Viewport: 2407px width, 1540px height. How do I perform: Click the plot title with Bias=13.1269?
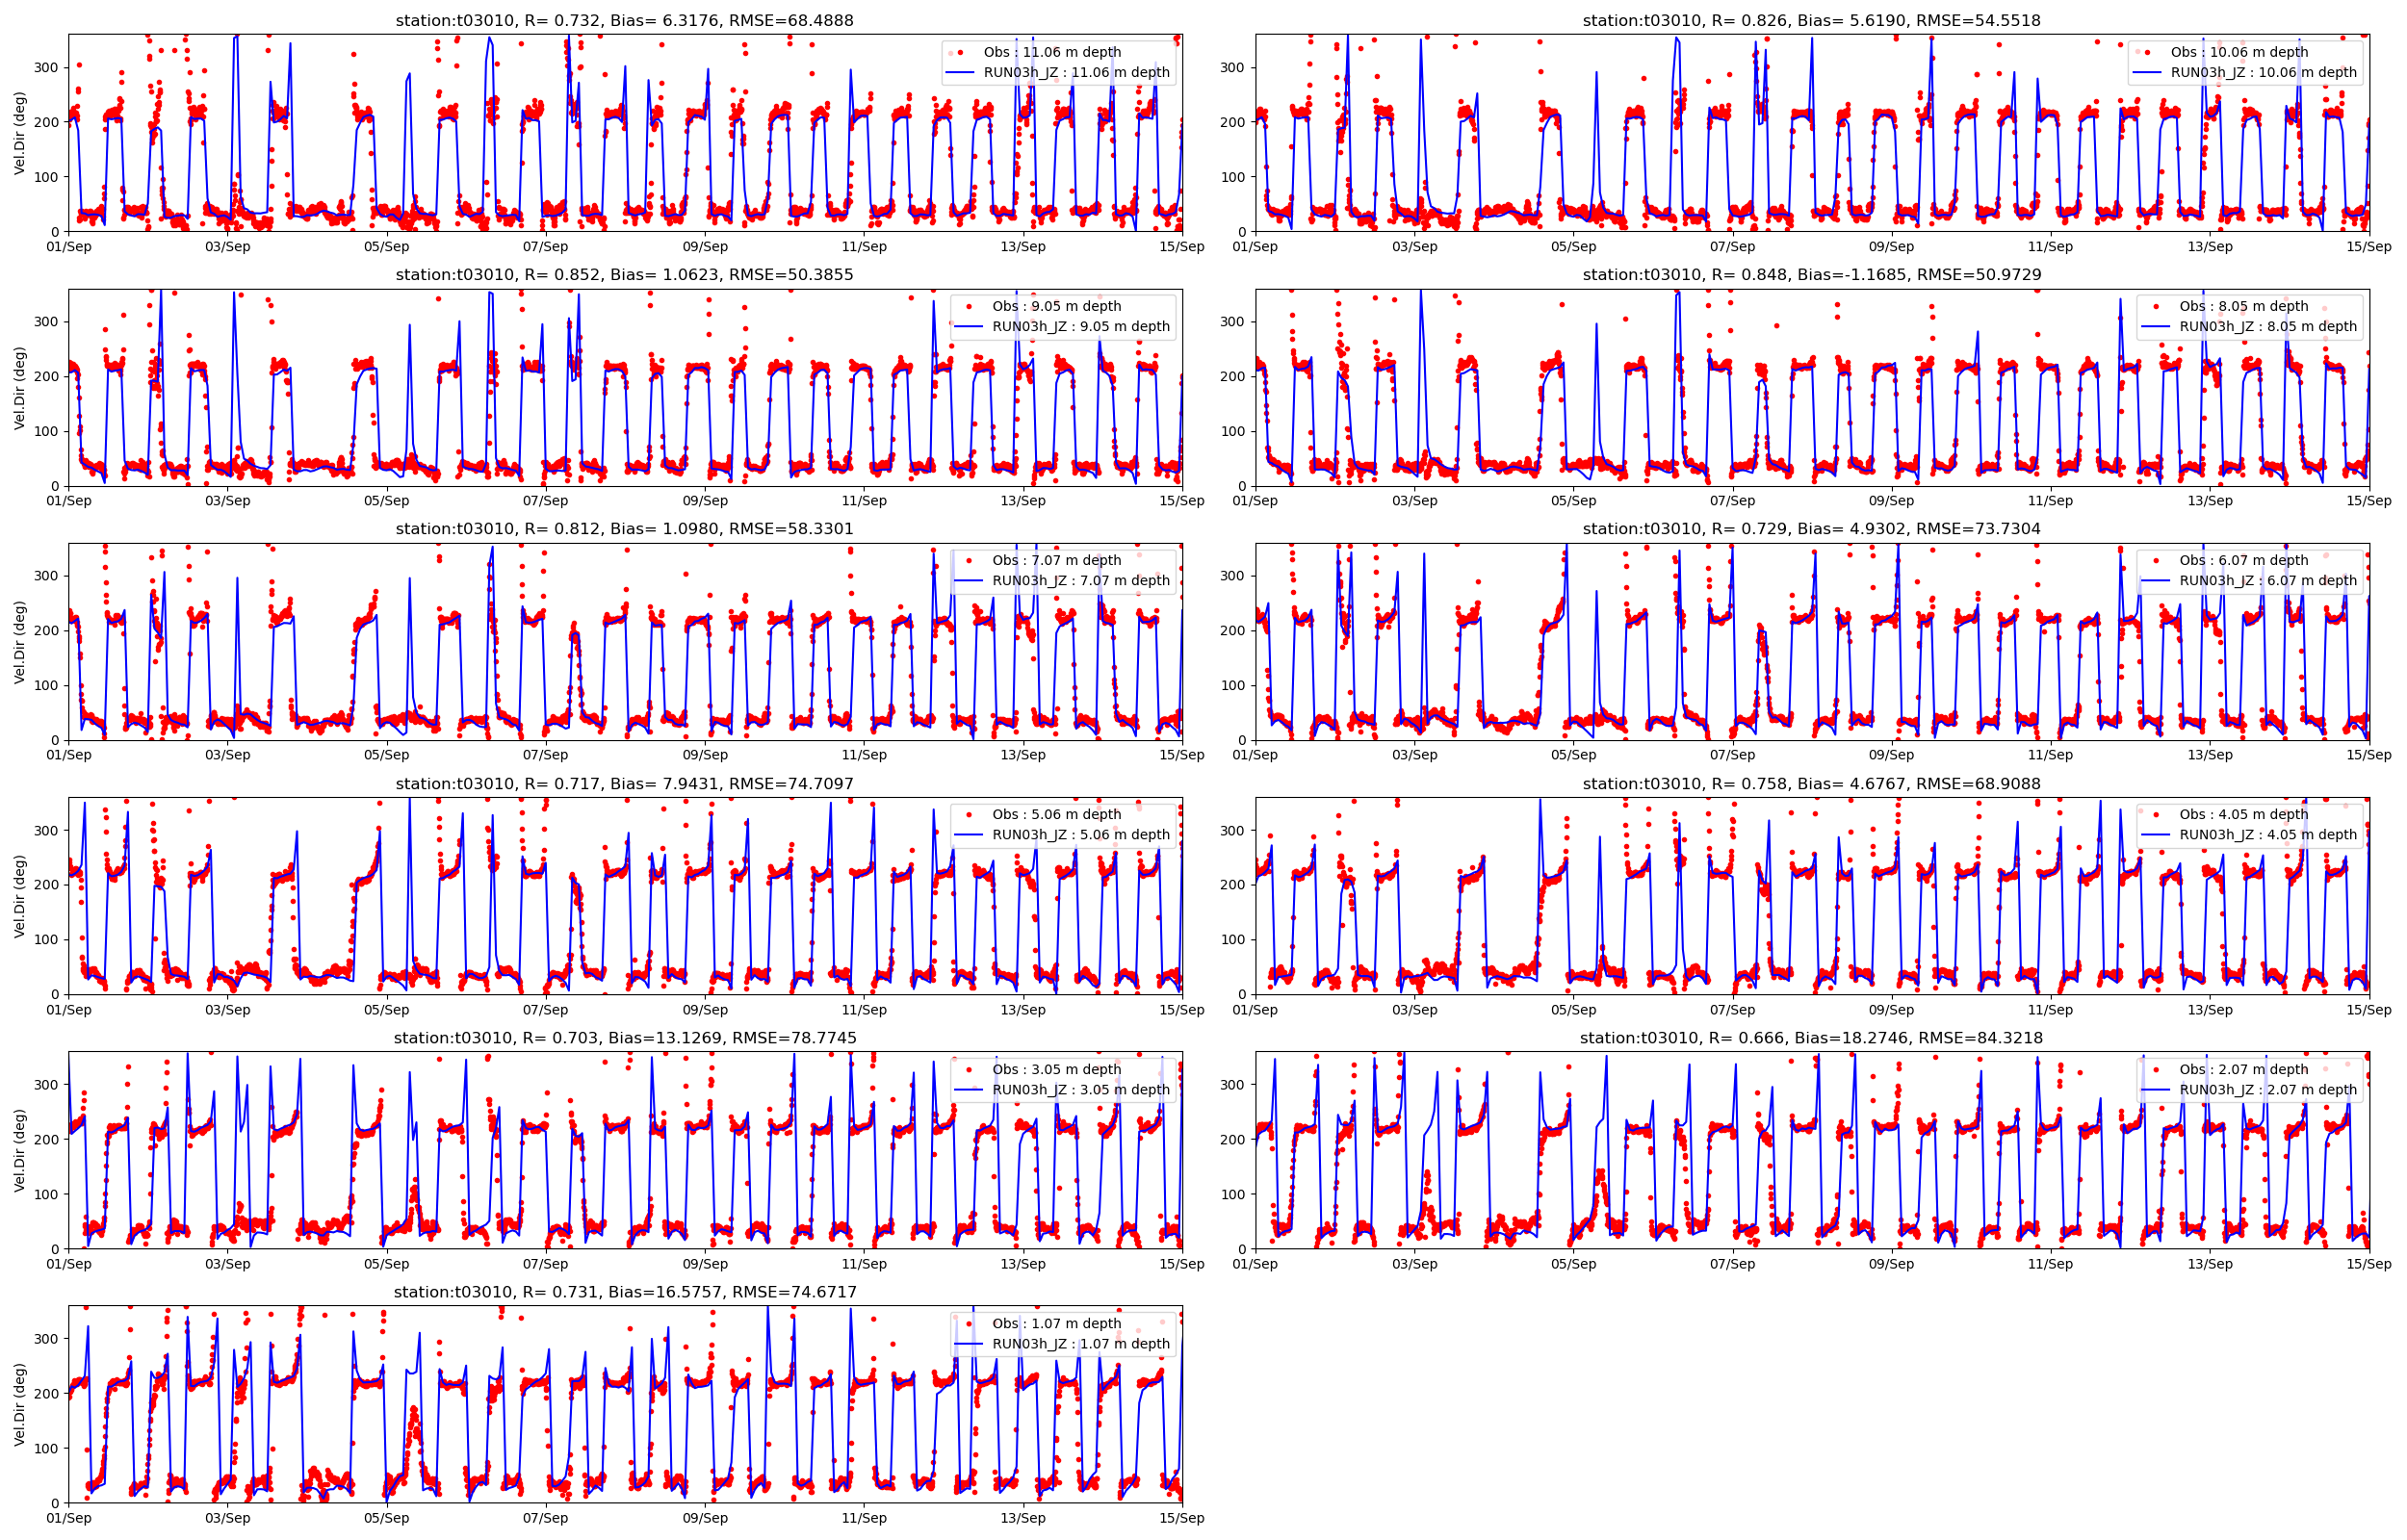pos(624,1038)
